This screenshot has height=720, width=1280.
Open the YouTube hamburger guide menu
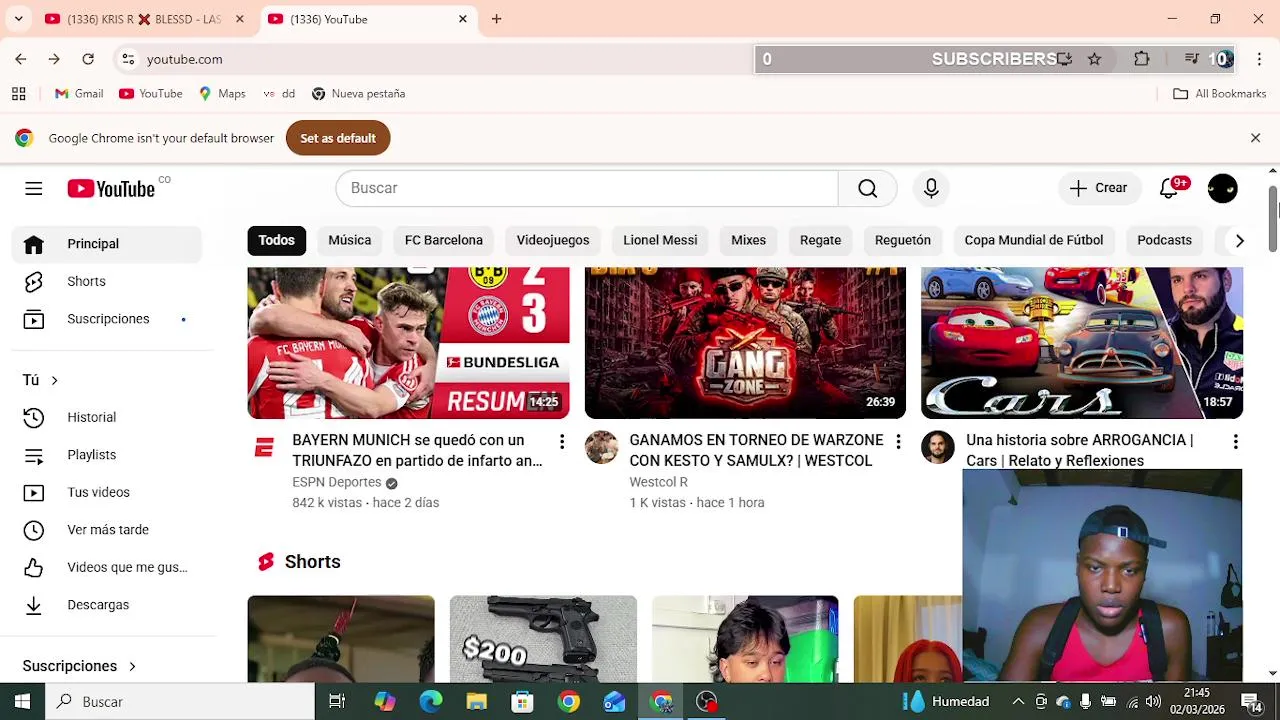pyautogui.click(x=33, y=188)
